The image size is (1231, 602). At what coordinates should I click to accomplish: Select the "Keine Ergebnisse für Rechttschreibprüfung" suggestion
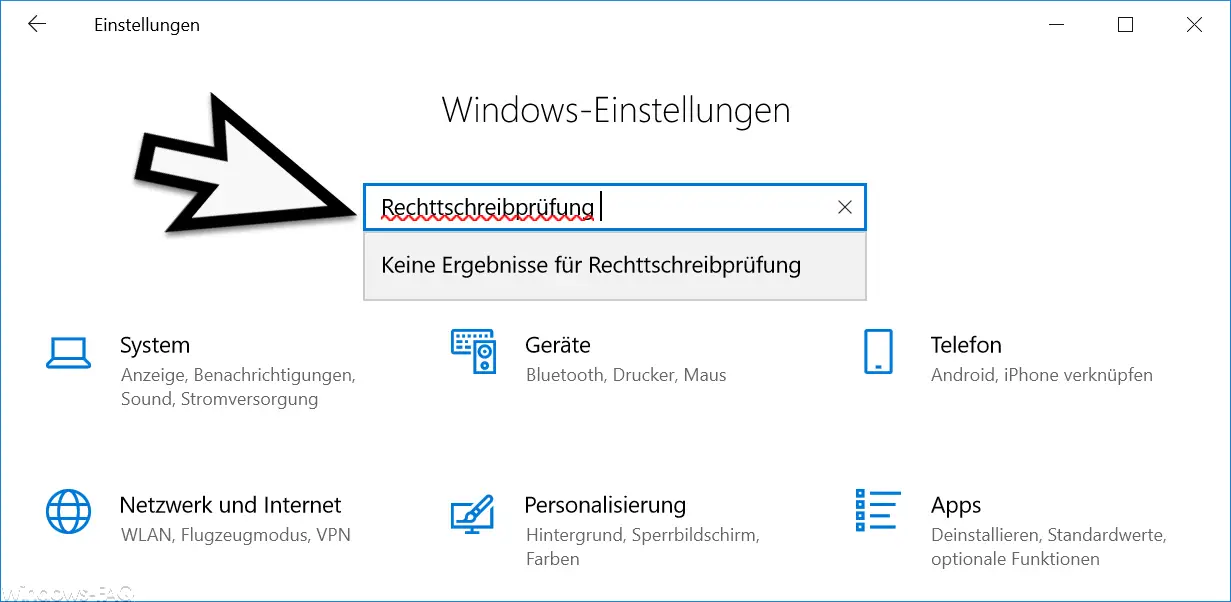tap(614, 265)
